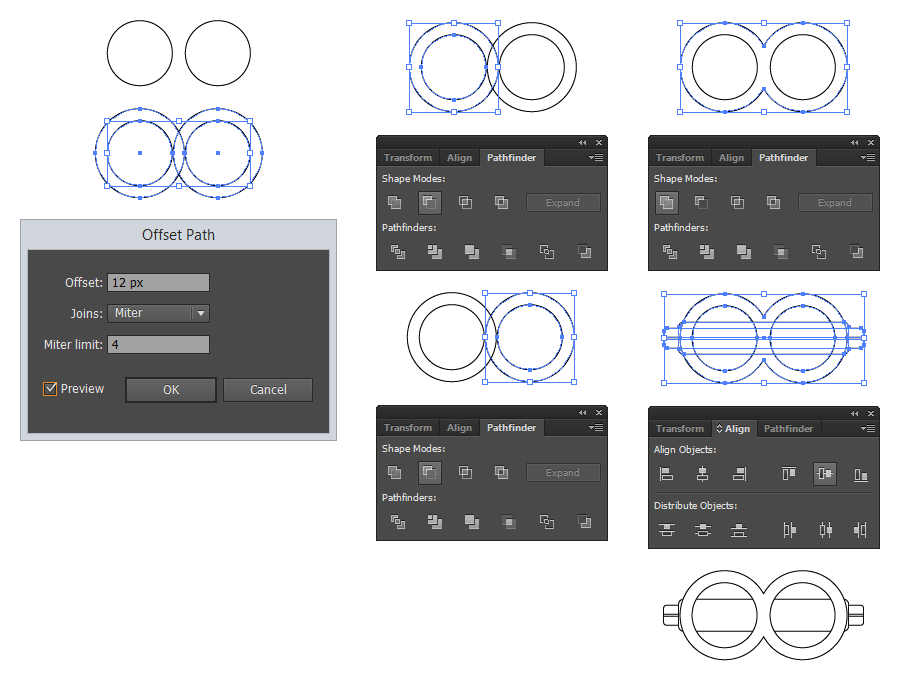Select the finished goggles shape
Viewport: 900px width, 681px height.
[763, 614]
